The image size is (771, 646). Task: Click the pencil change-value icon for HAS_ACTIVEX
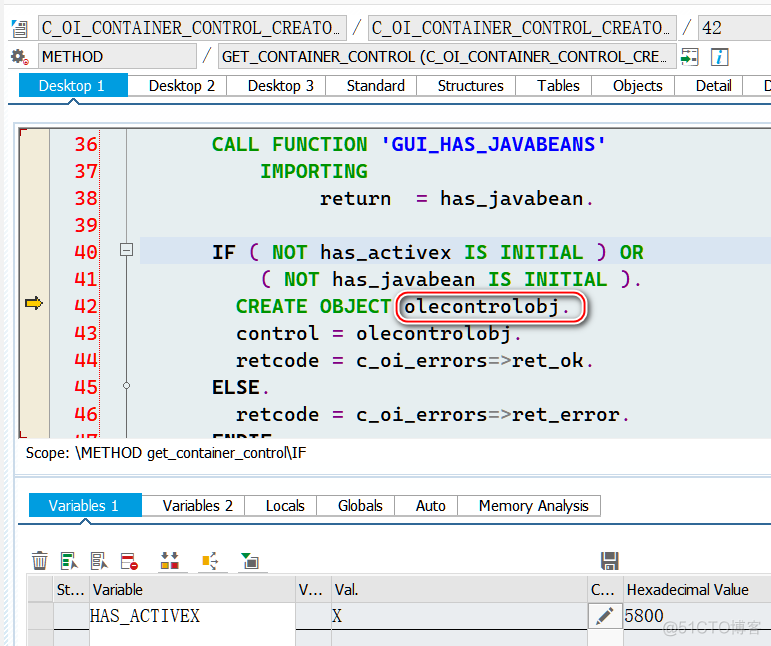(x=605, y=616)
